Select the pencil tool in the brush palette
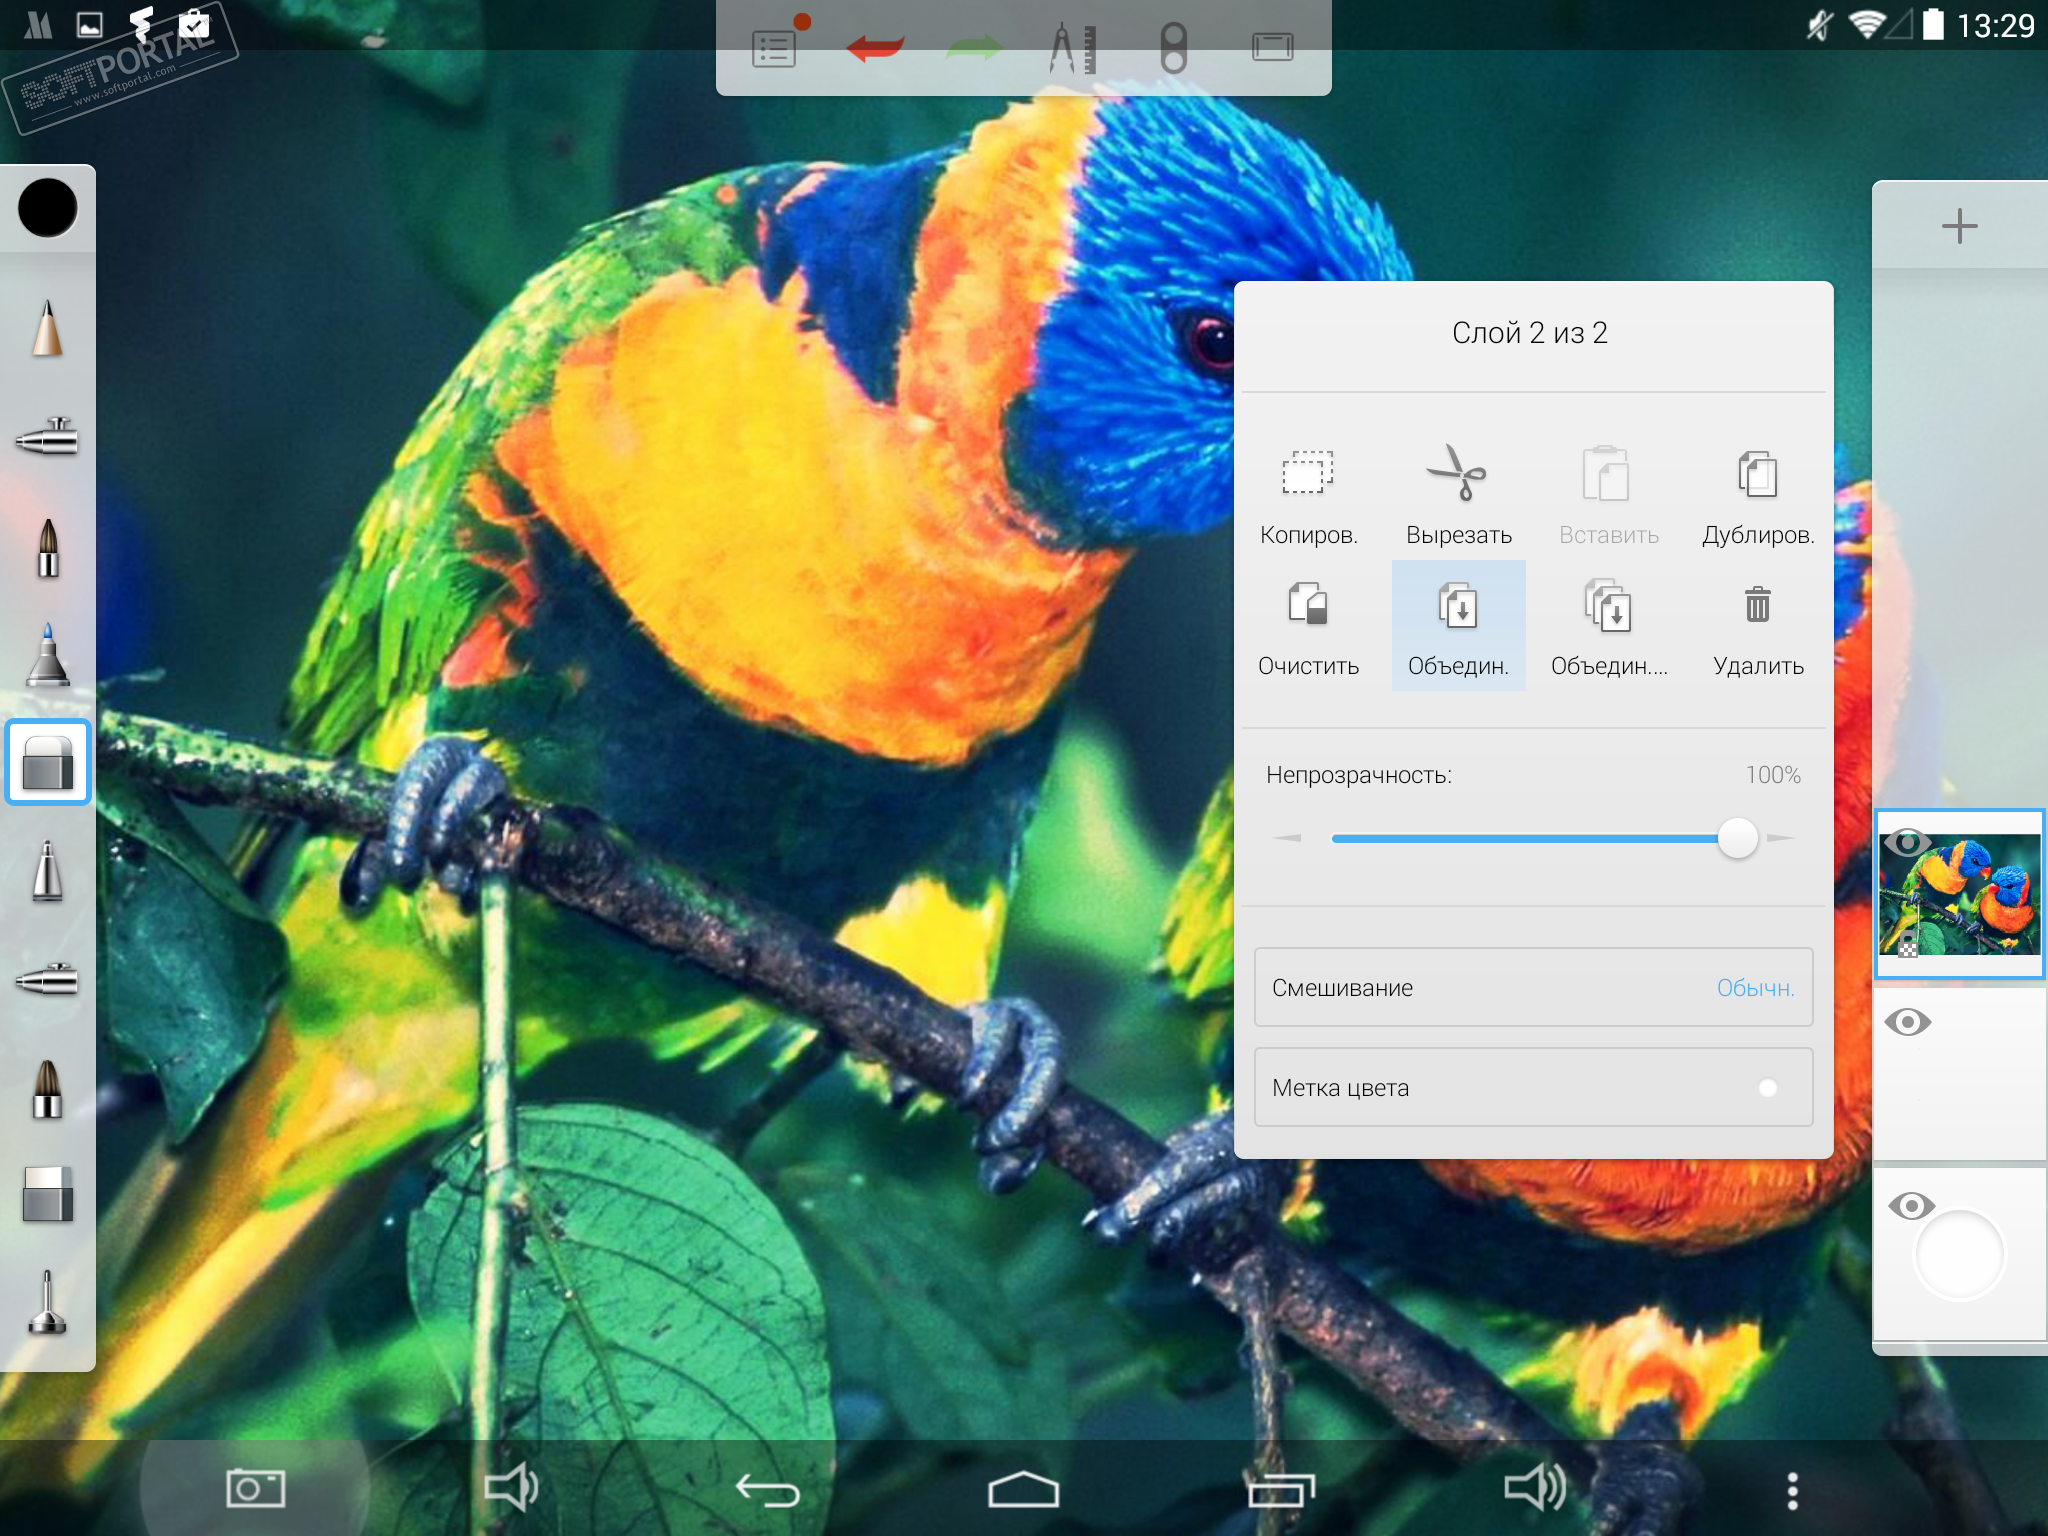 (x=47, y=329)
